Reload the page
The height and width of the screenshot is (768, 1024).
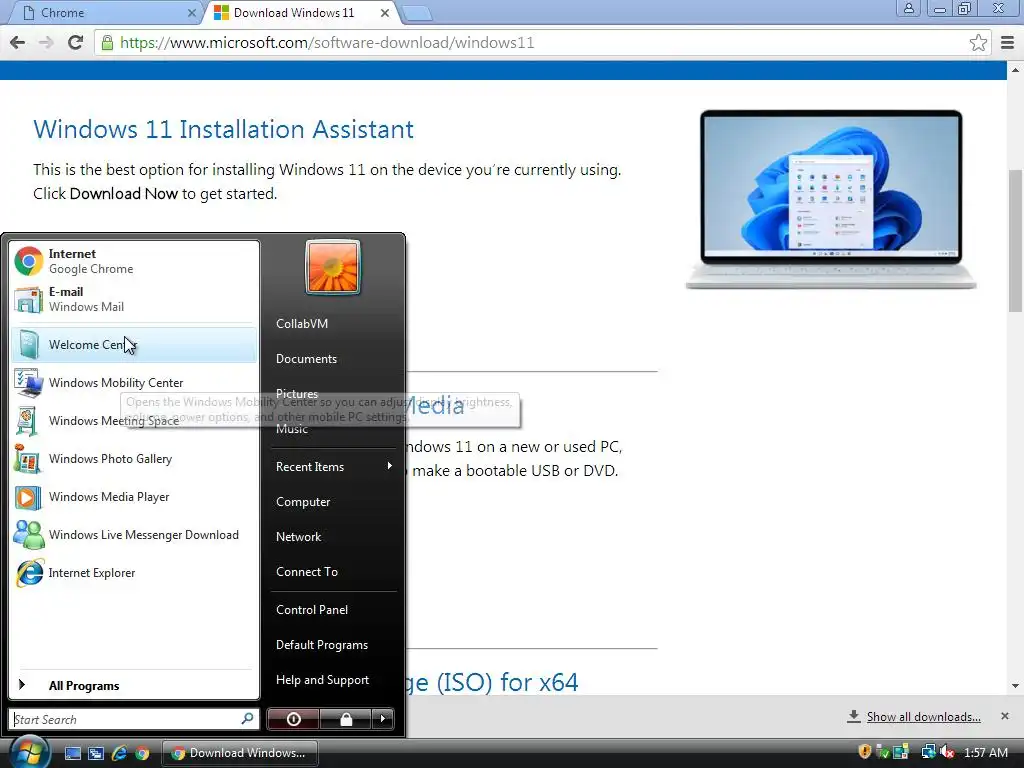coord(75,42)
